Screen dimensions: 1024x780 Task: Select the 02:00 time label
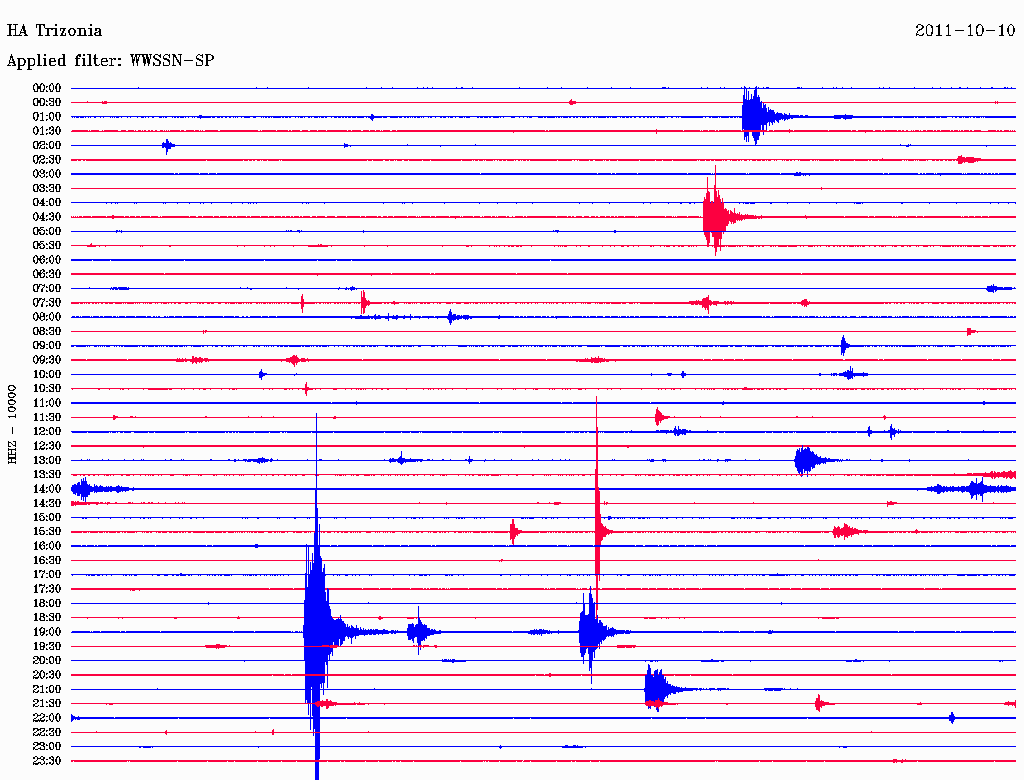point(47,146)
